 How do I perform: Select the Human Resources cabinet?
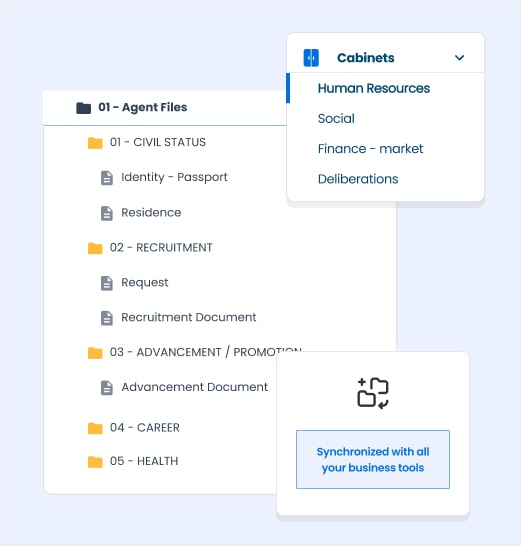click(x=374, y=88)
